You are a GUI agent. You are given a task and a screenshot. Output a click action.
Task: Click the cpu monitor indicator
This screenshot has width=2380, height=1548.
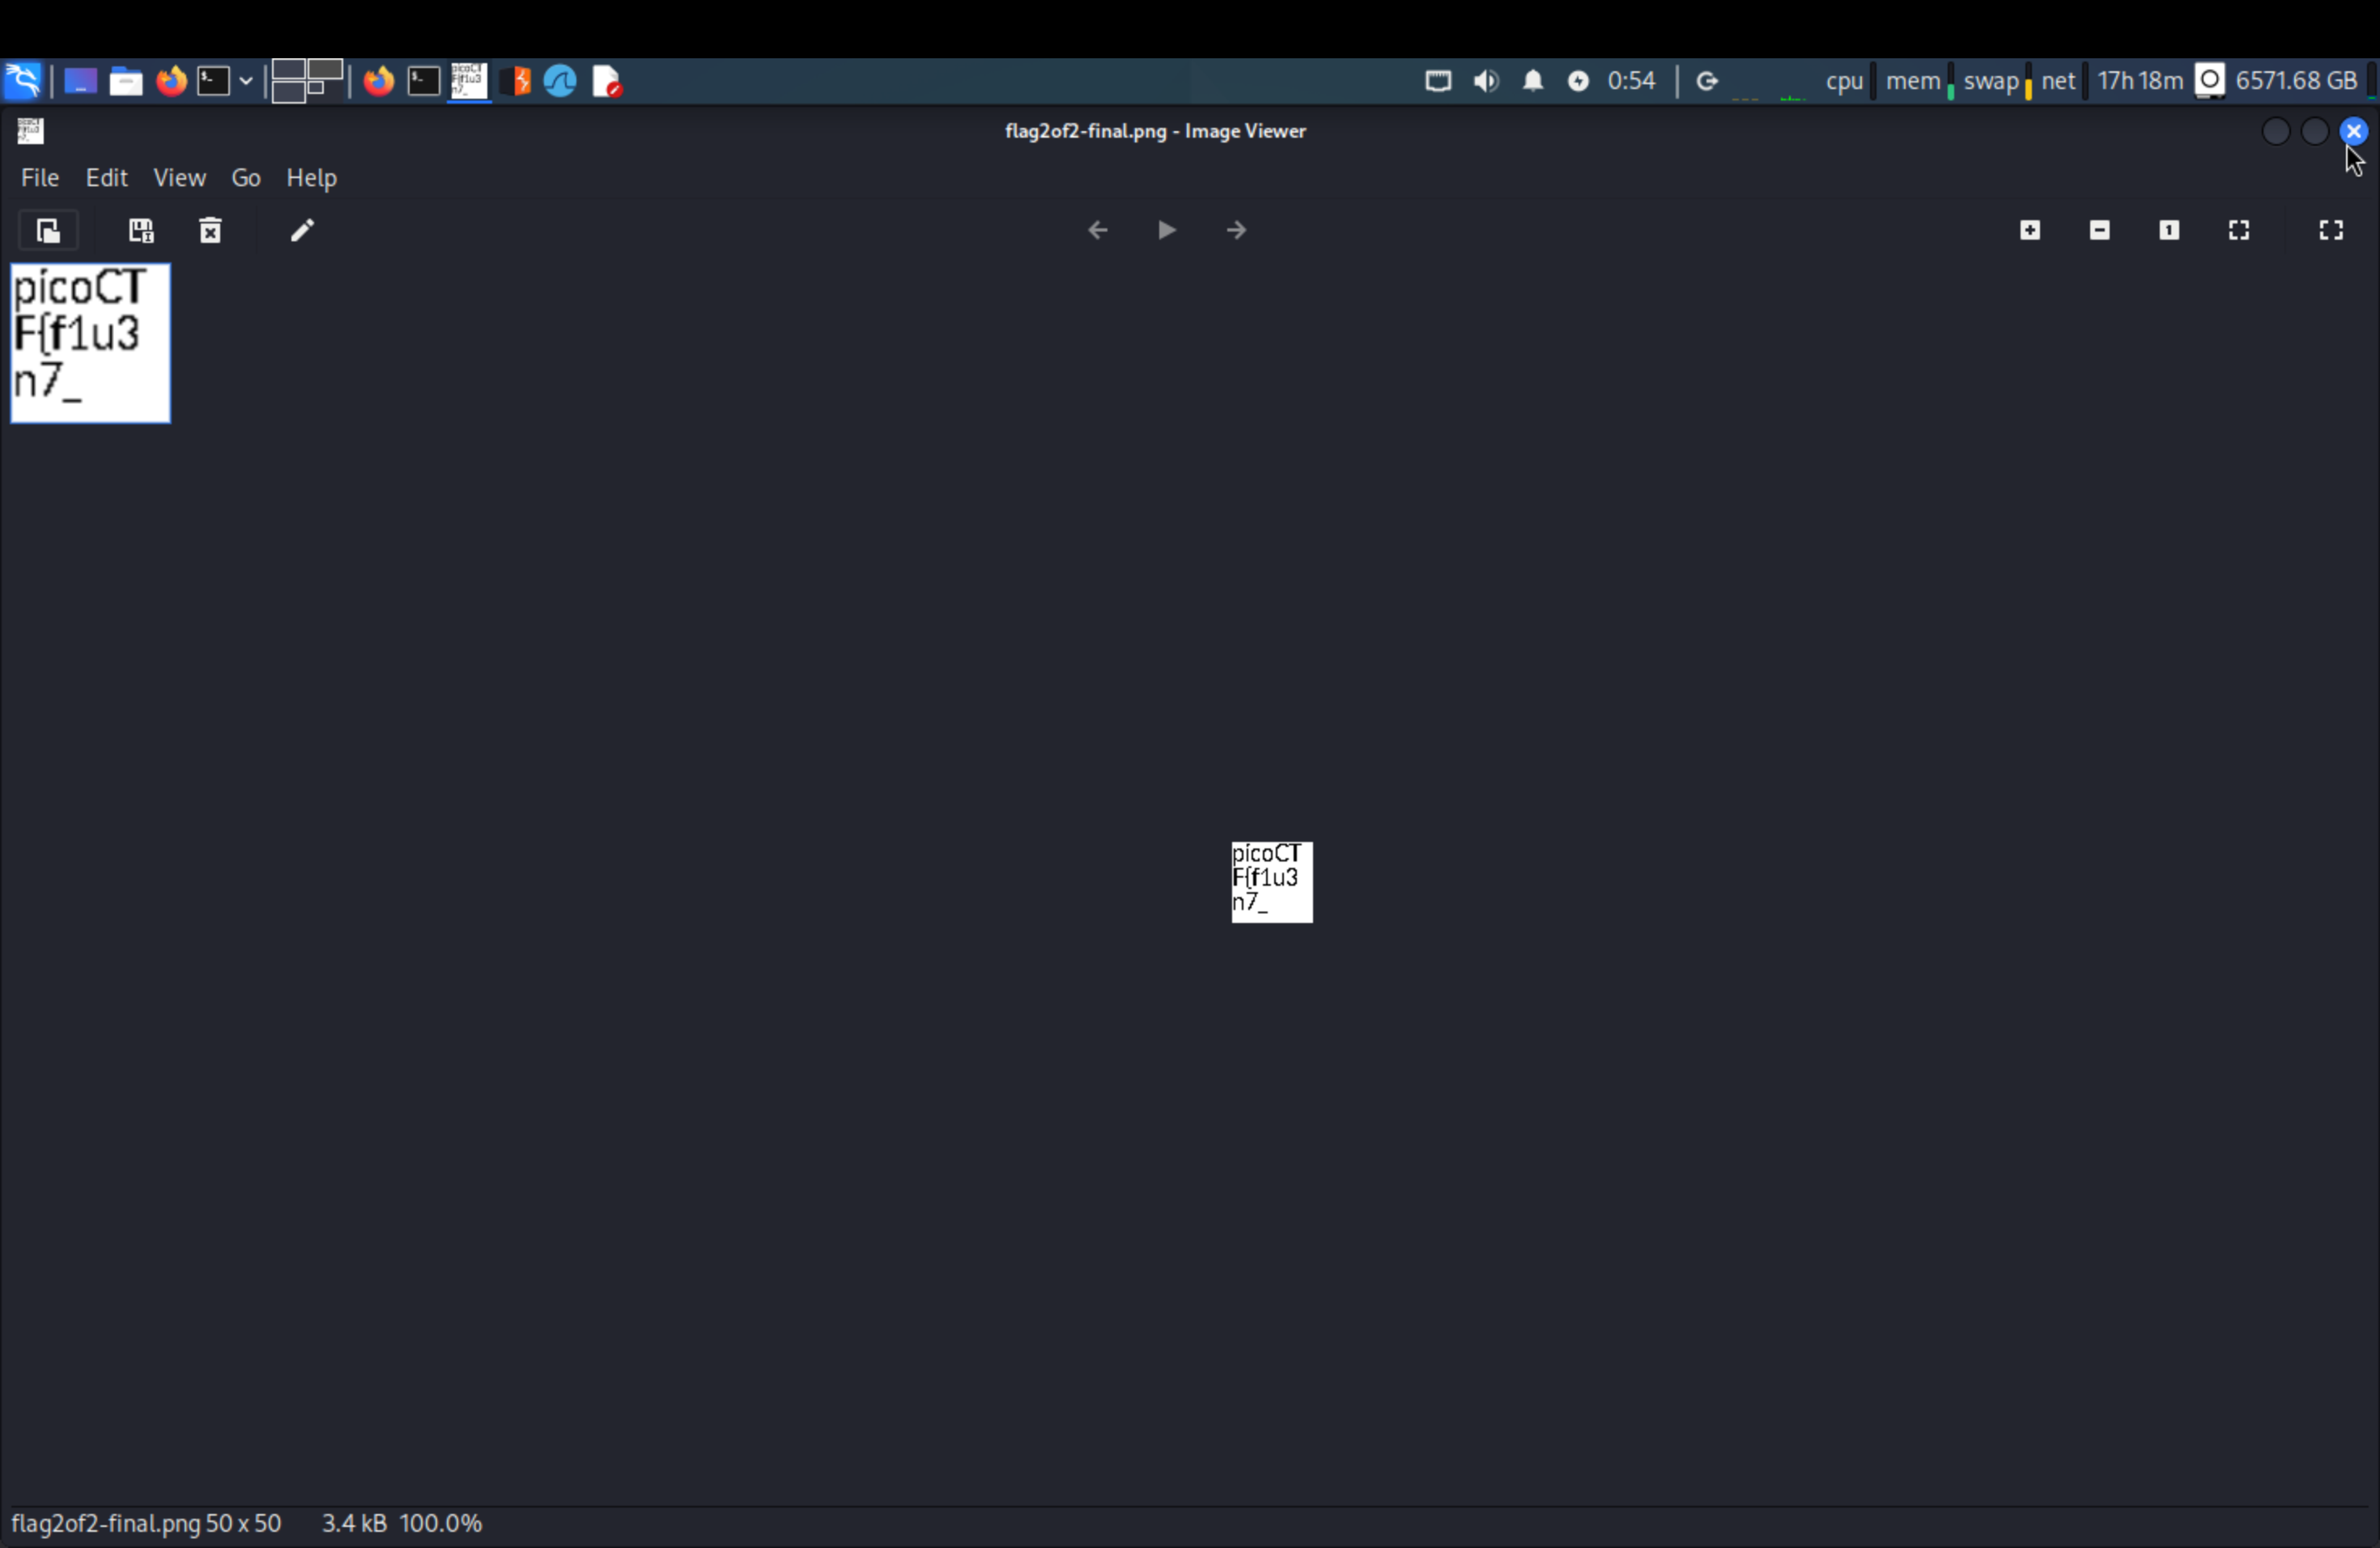[1844, 81]
